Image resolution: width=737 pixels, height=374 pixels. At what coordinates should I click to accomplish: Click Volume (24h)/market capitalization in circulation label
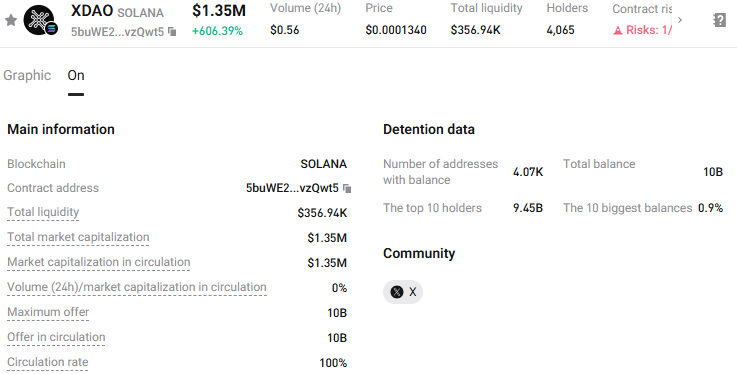(x=137, y=287)
